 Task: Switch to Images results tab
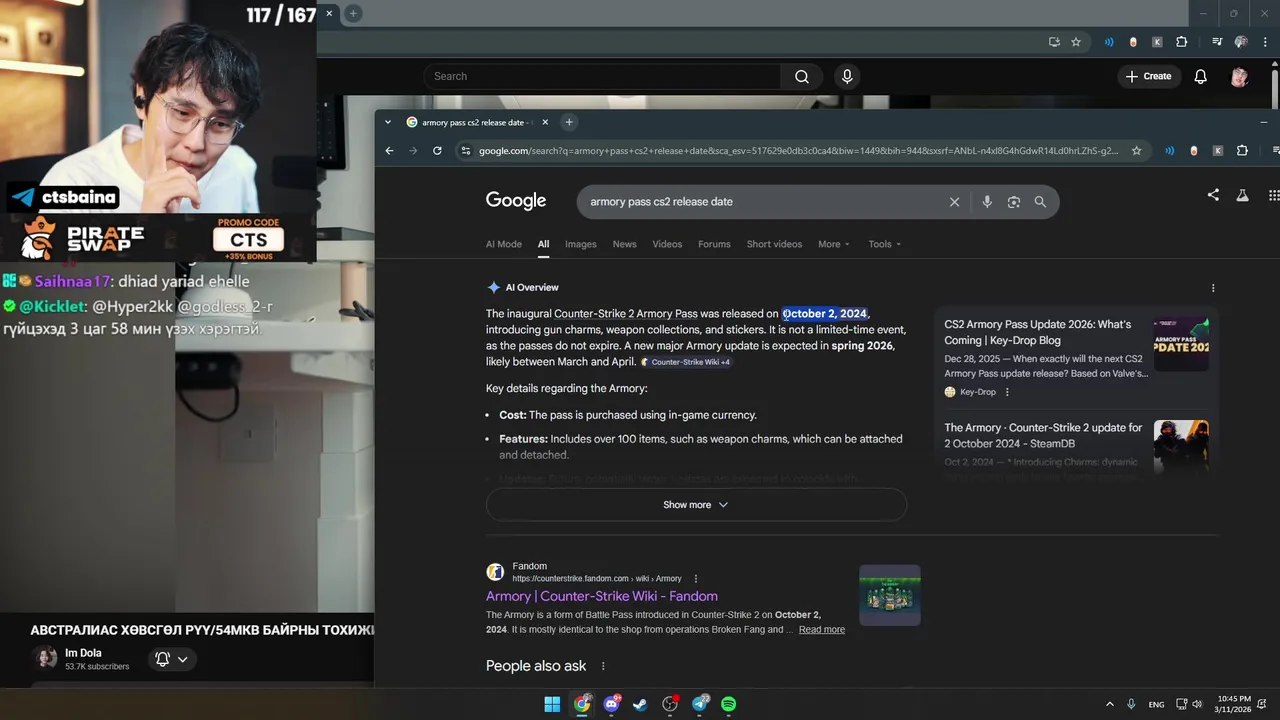(581, 244)
